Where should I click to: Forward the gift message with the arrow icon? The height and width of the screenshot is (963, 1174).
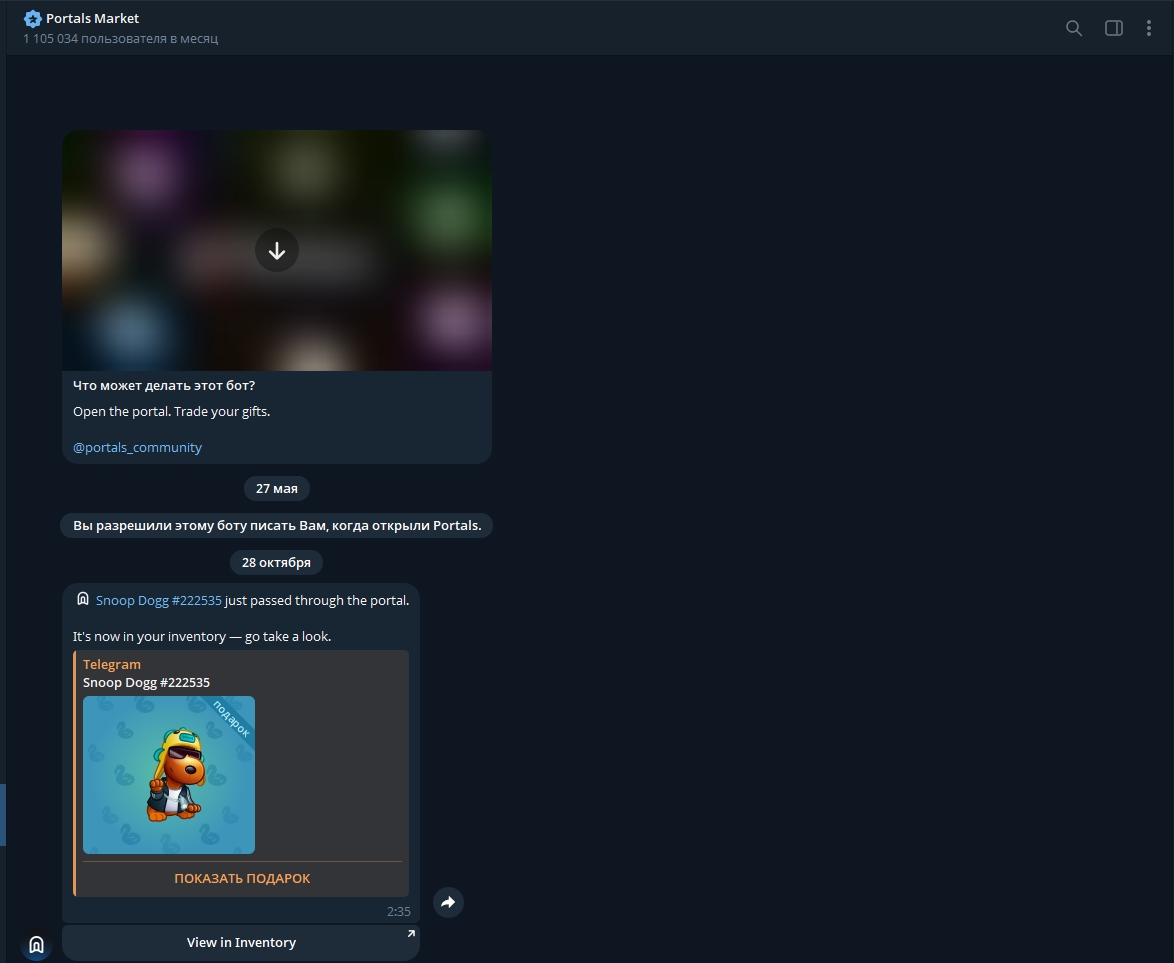pyautogui.click(x=448, y=903)
